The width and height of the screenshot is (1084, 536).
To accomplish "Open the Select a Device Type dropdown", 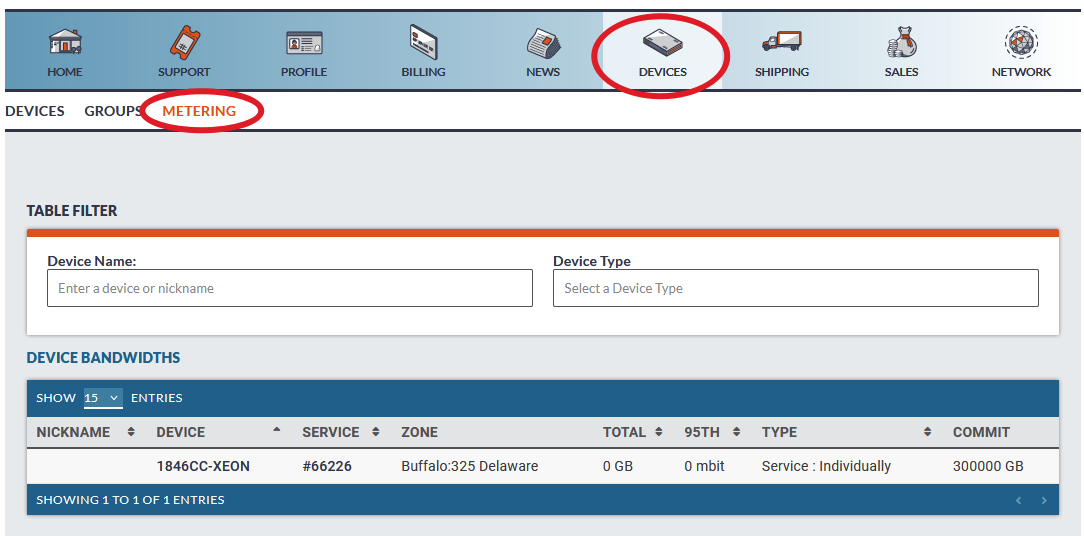I will point(796,288).
